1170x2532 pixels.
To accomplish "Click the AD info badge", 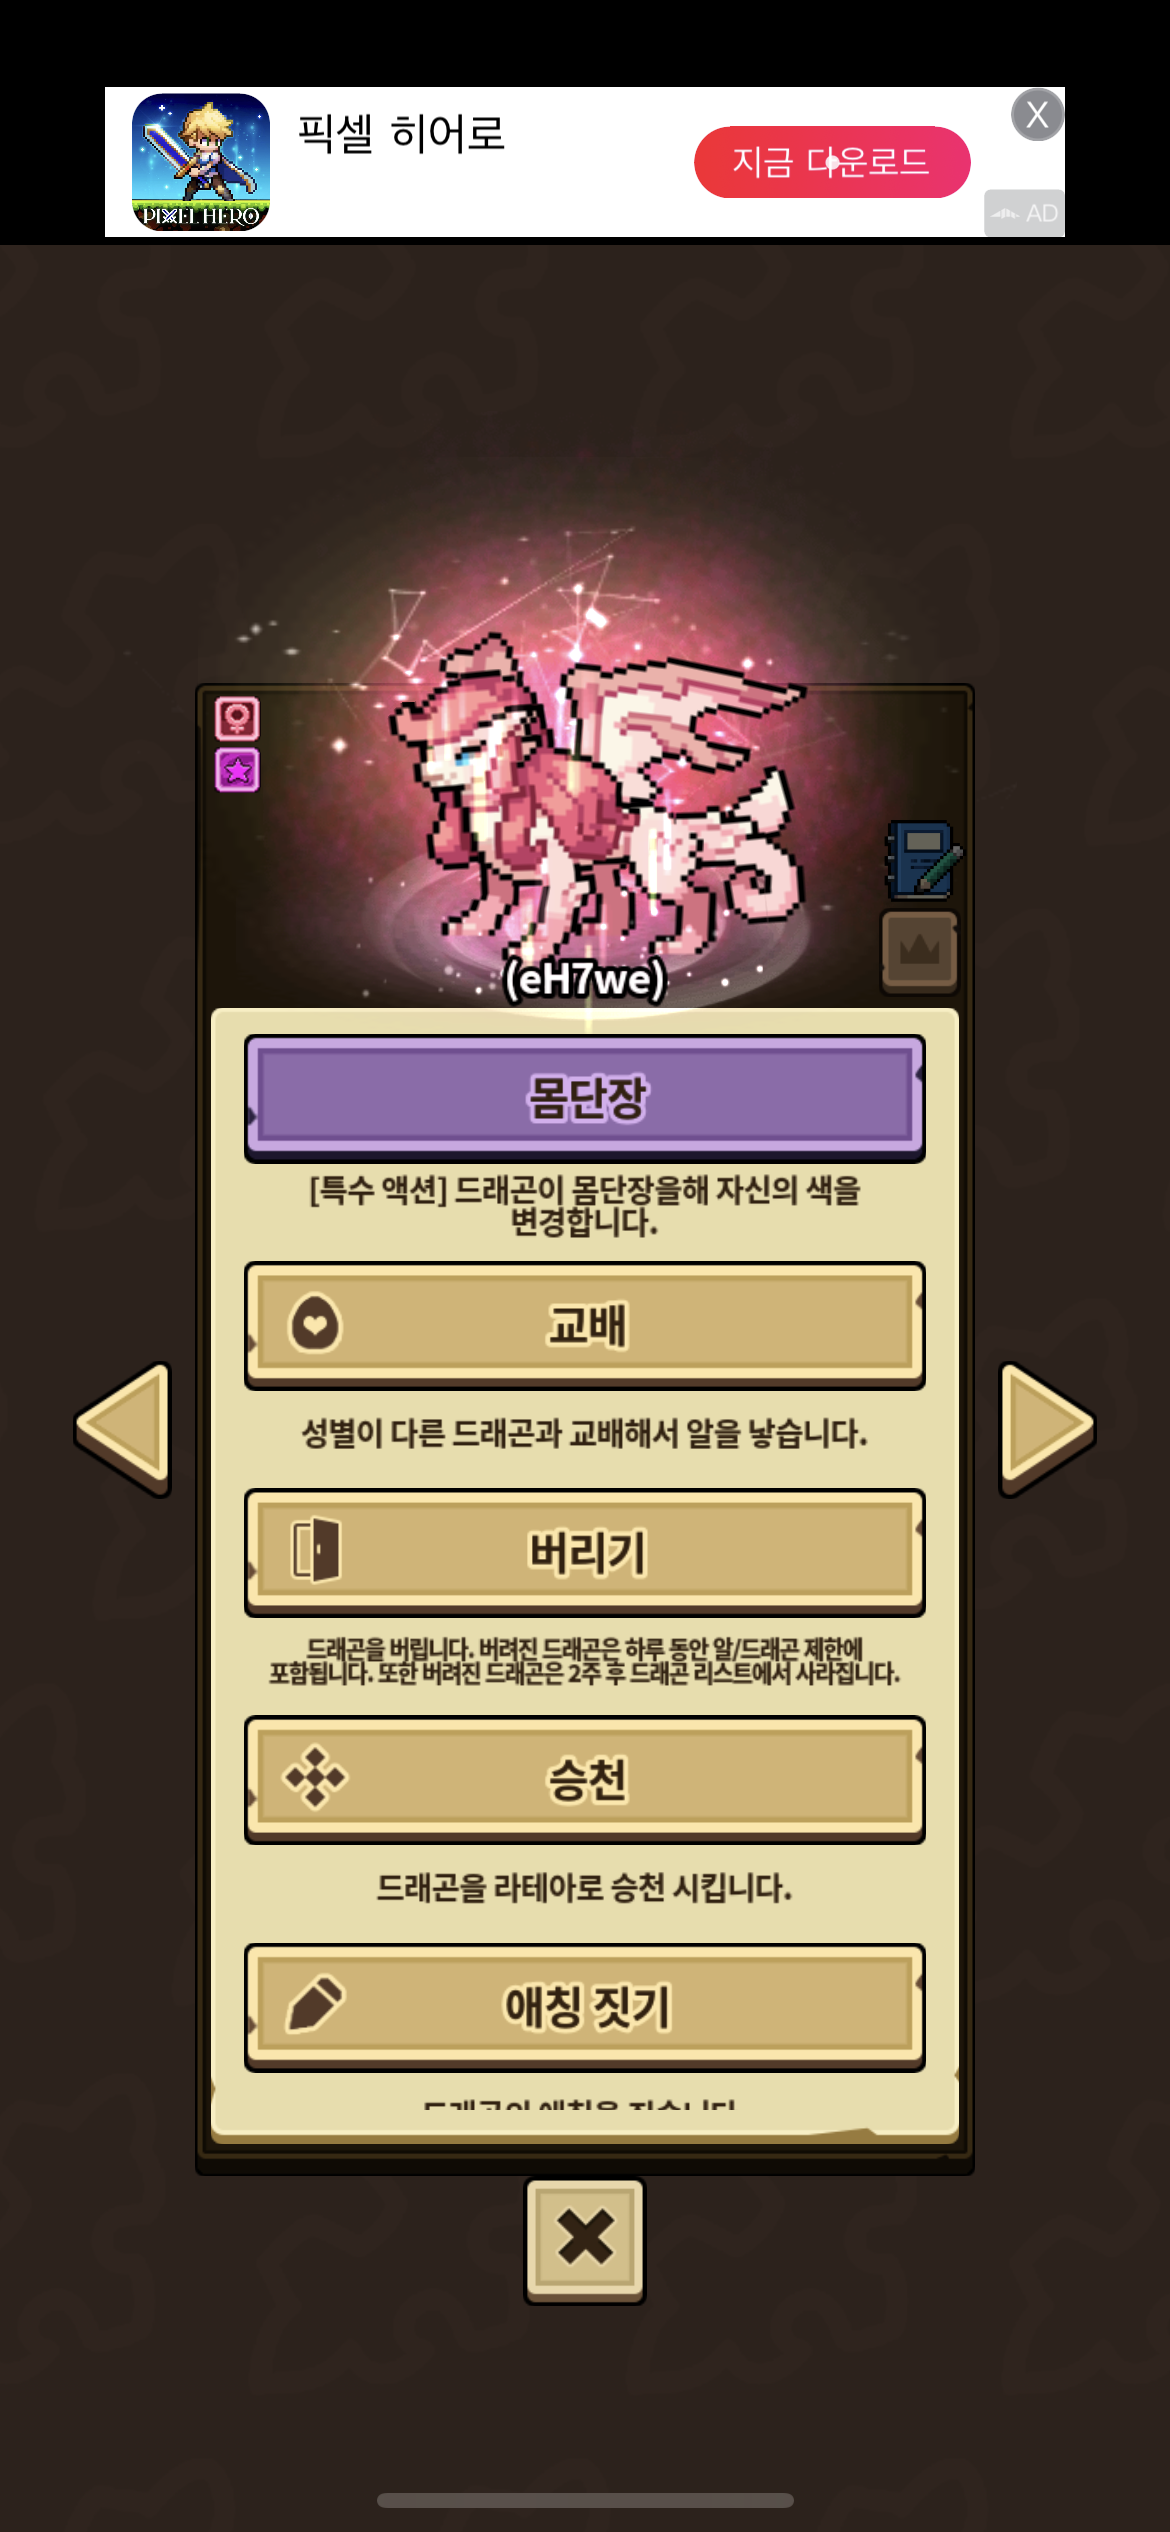I will pyautogui.click(x=1024, y=213).
